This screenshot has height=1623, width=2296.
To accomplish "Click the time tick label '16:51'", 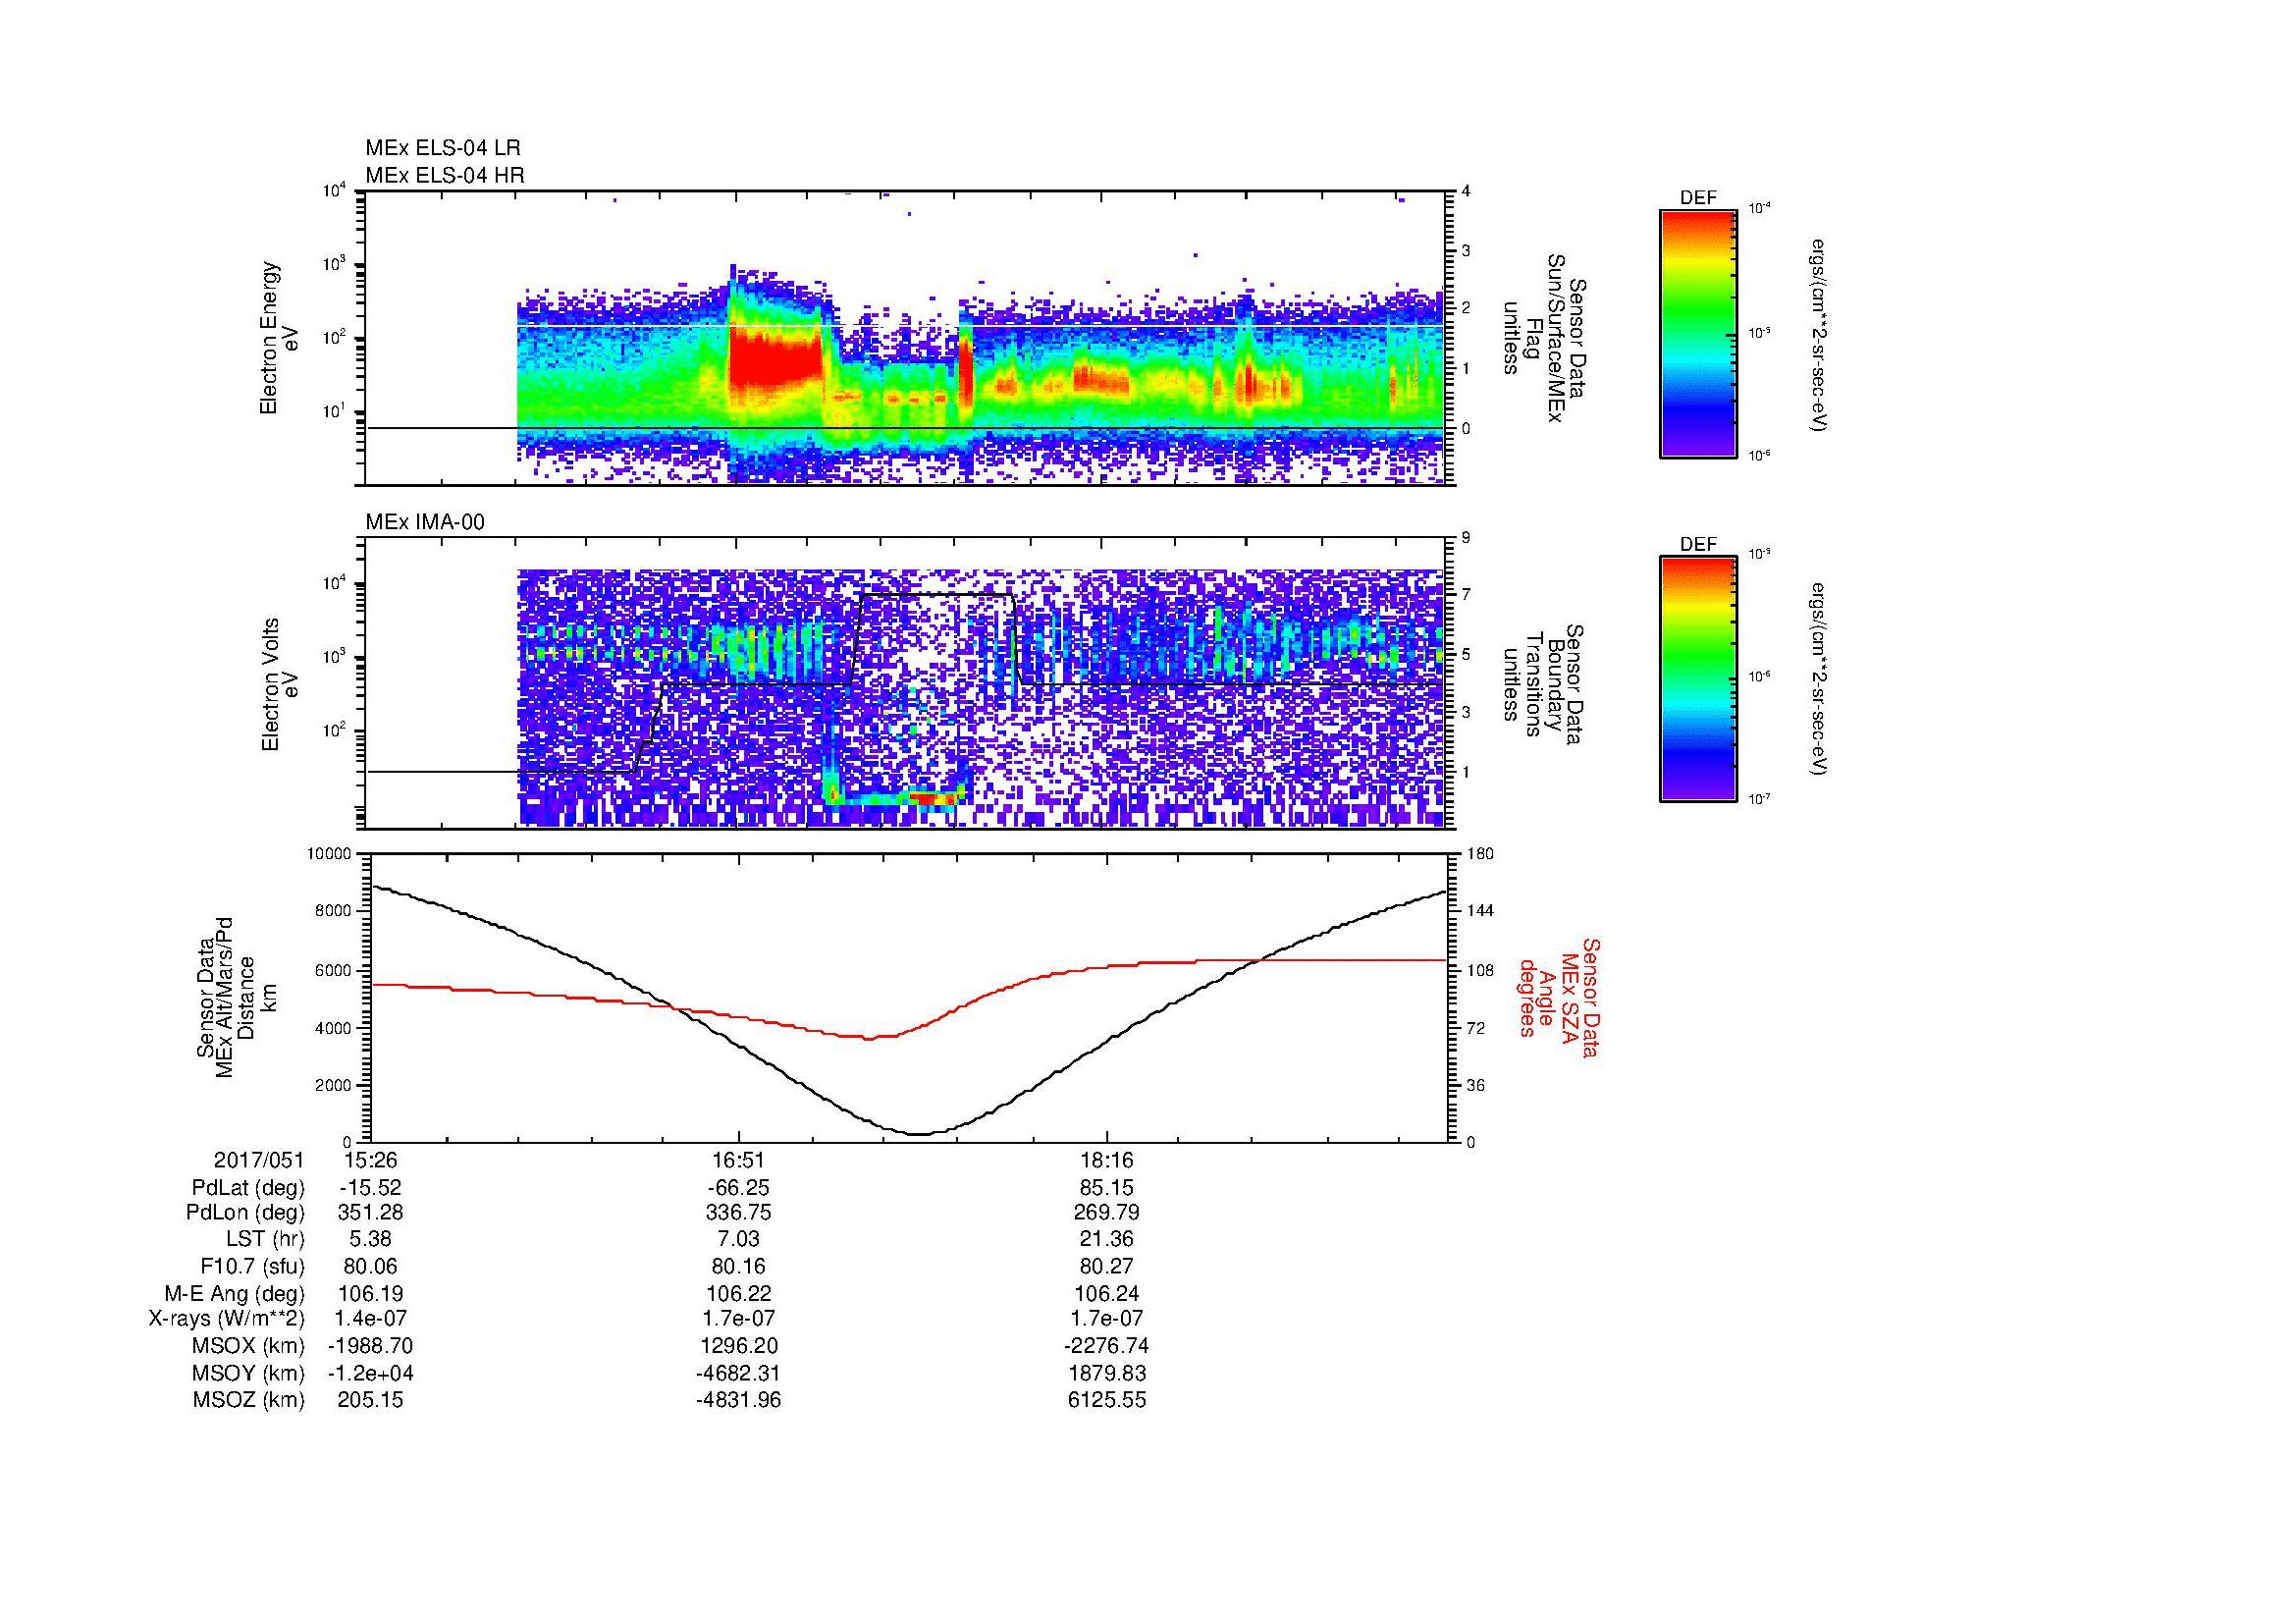I will [738, 1161].
